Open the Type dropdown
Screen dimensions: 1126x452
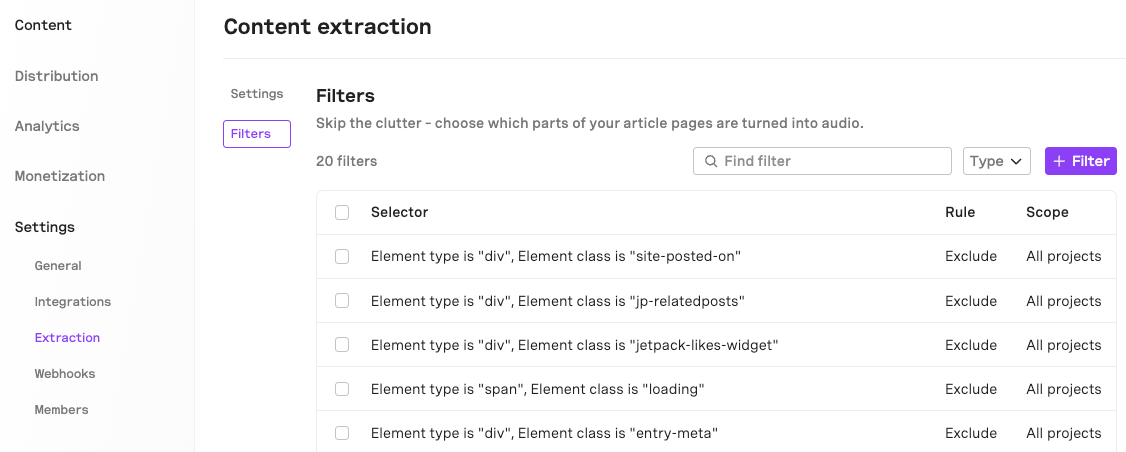point(996,161)
